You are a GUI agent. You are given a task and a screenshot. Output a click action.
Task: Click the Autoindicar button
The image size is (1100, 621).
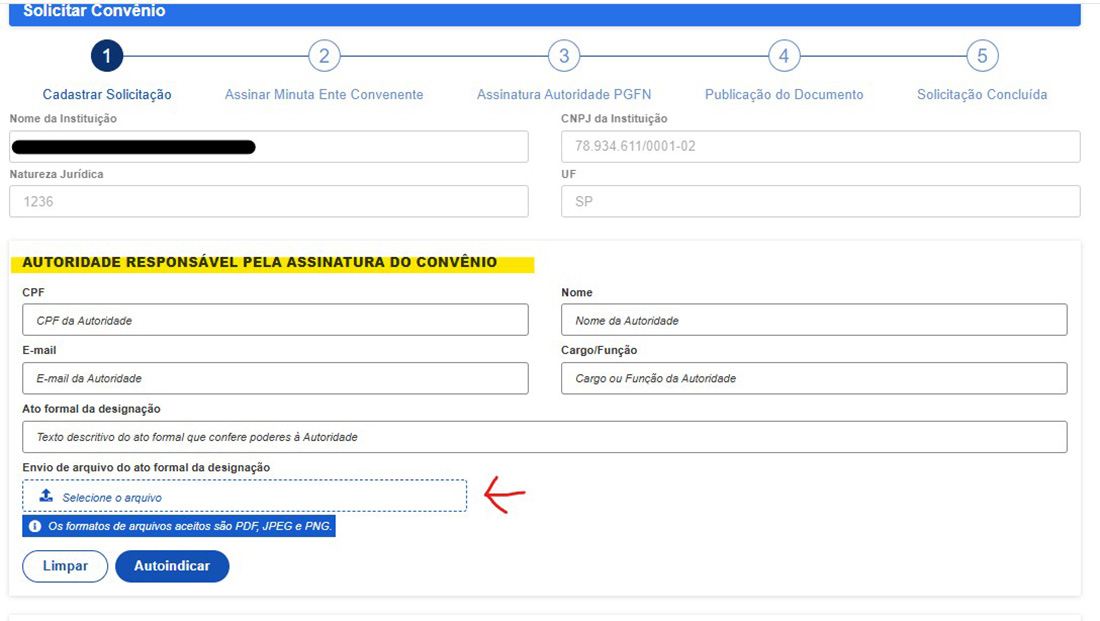tap(172, 566)
